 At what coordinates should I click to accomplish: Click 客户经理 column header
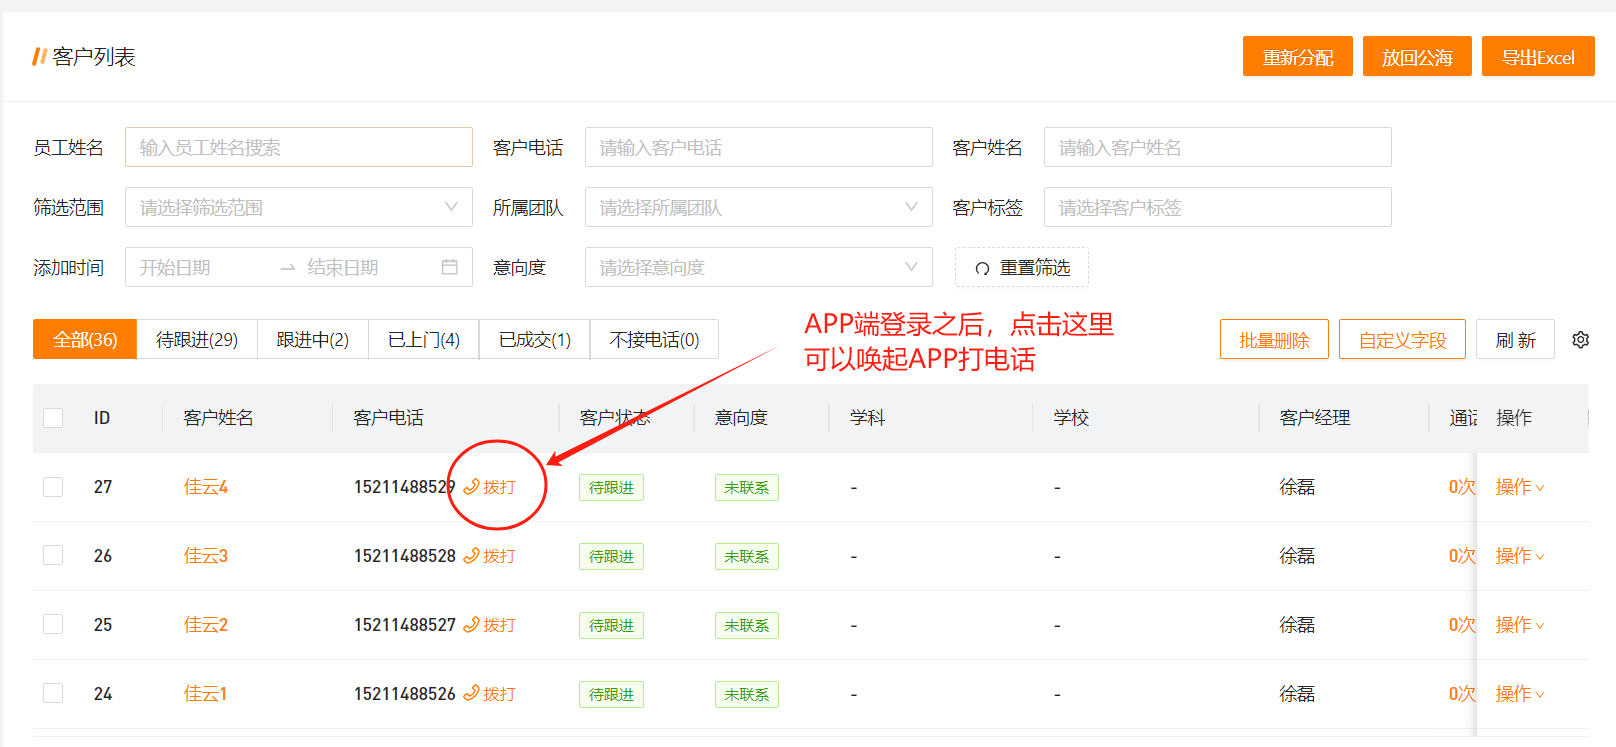pos(1315,417)
